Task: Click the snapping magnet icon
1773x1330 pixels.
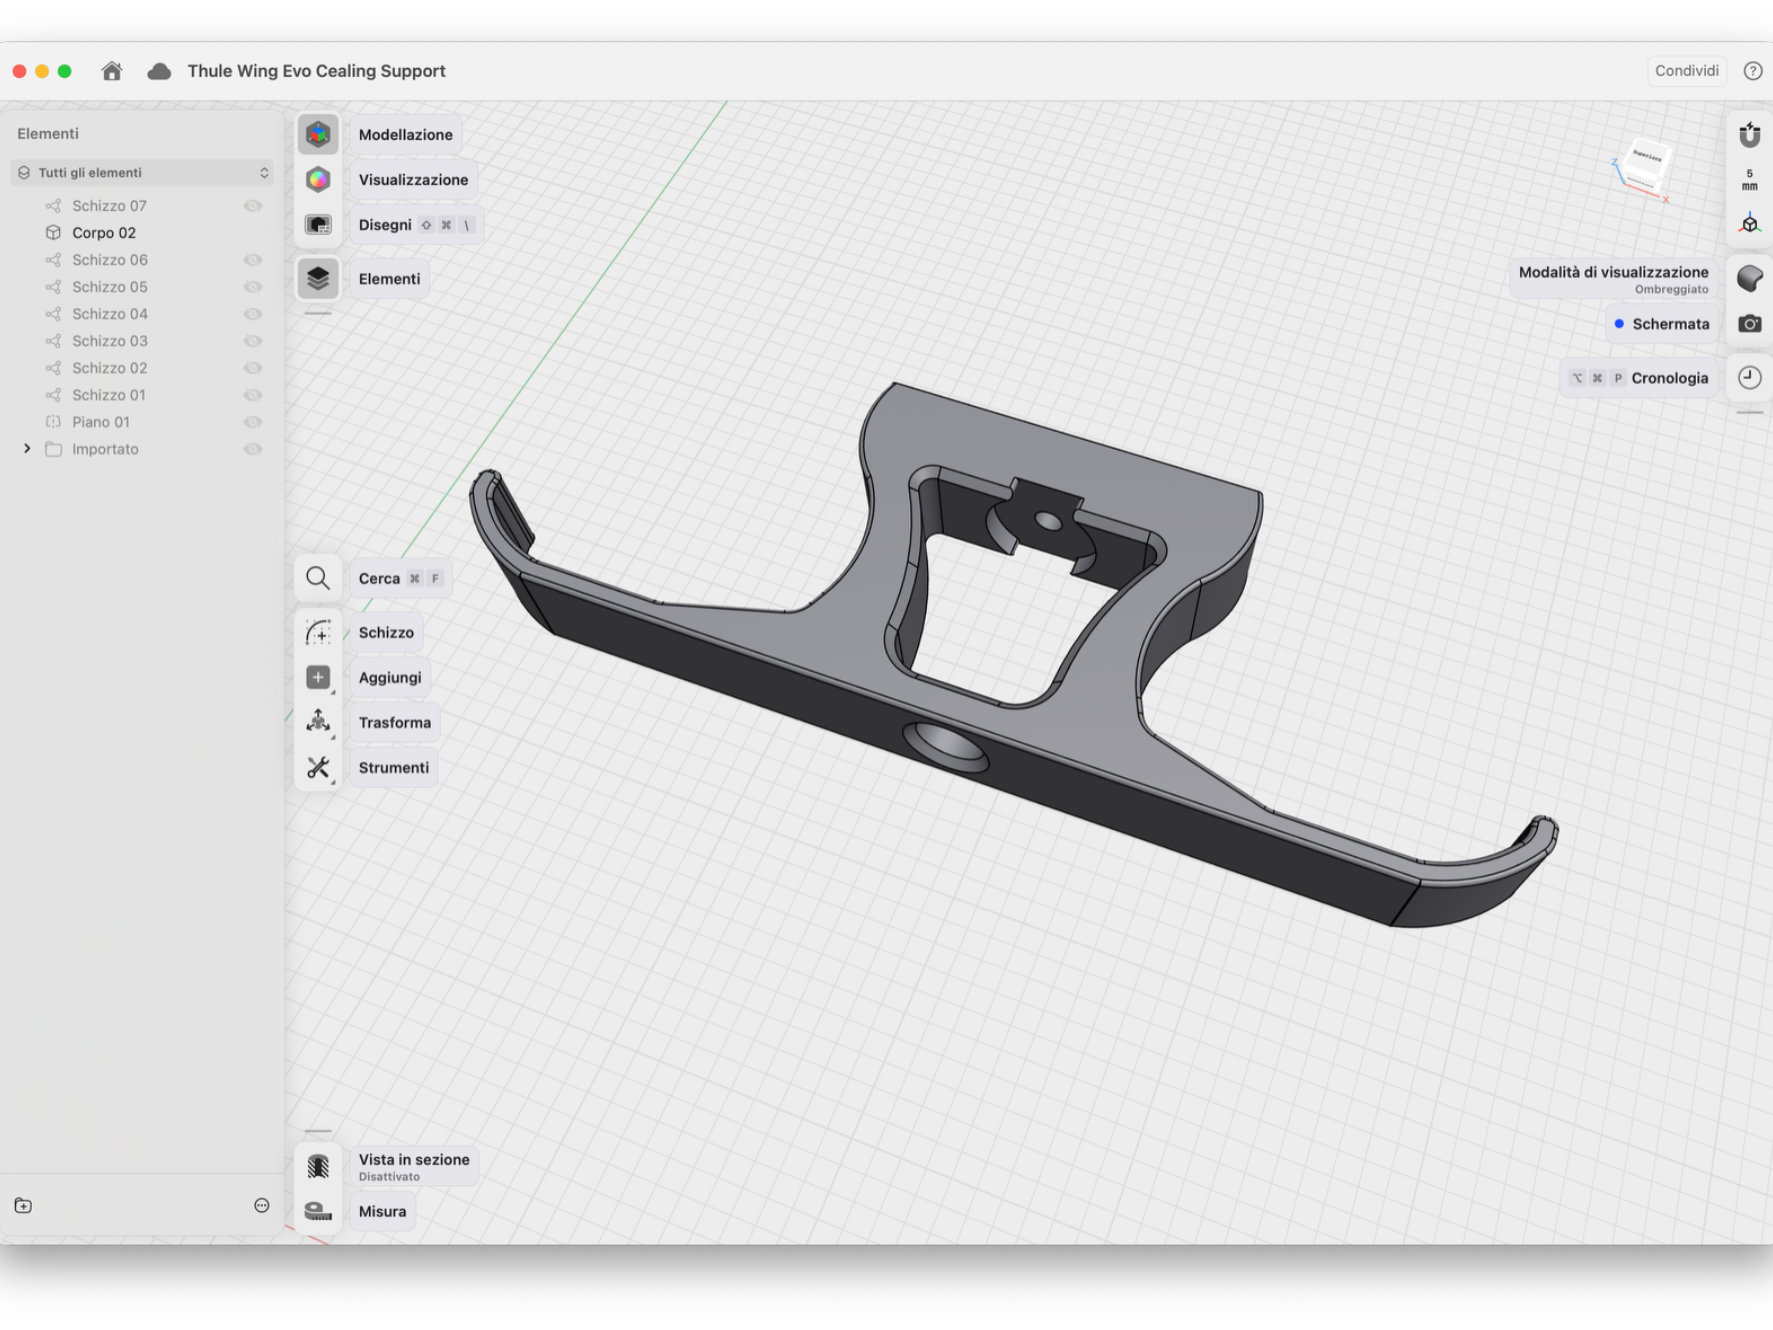Action: click(x=1749, y=134)
